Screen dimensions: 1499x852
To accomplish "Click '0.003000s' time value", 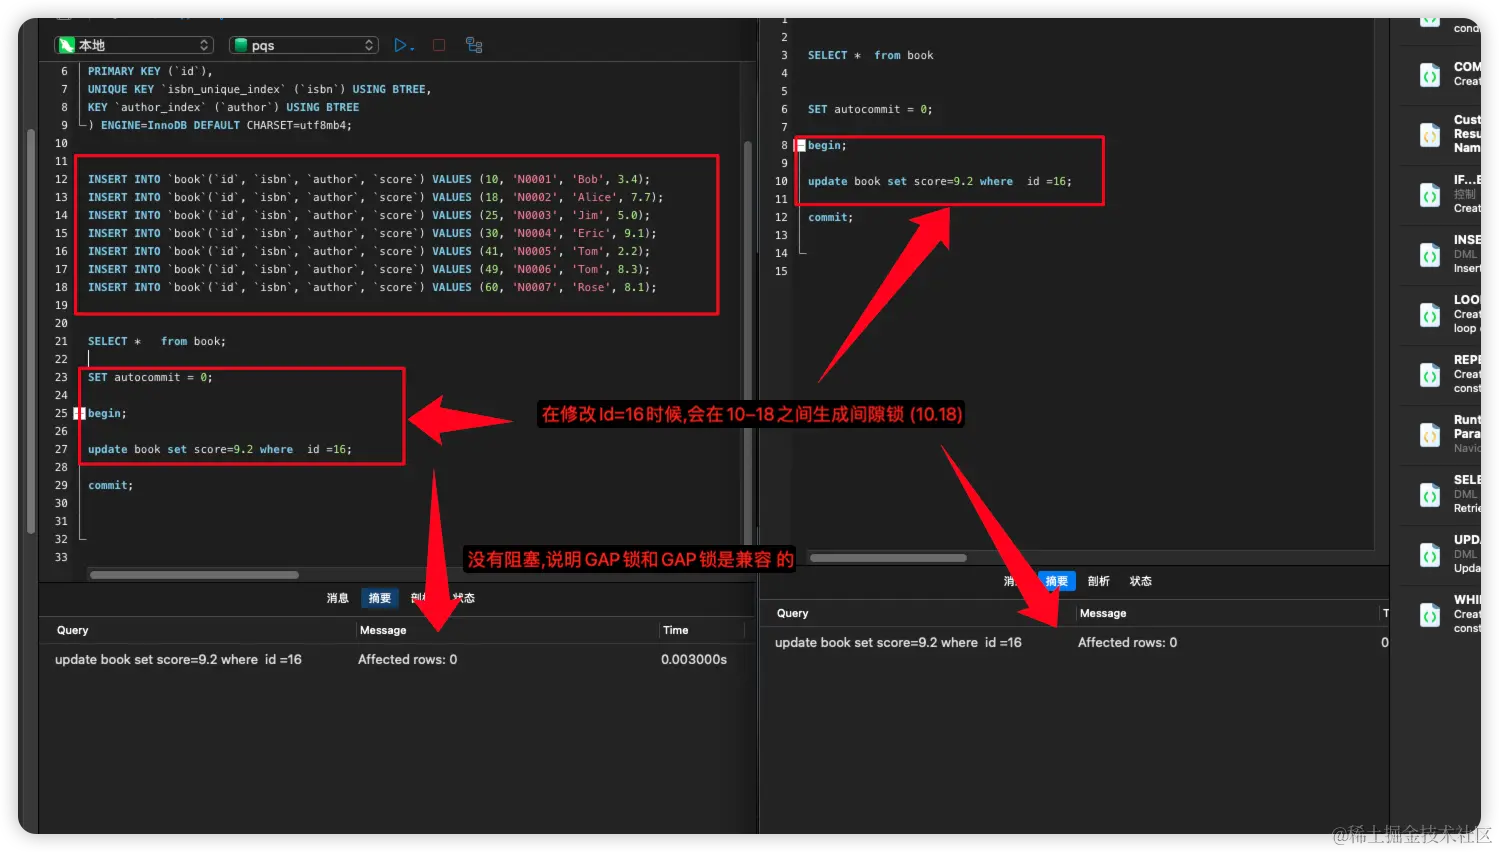I will click(694, 659).
